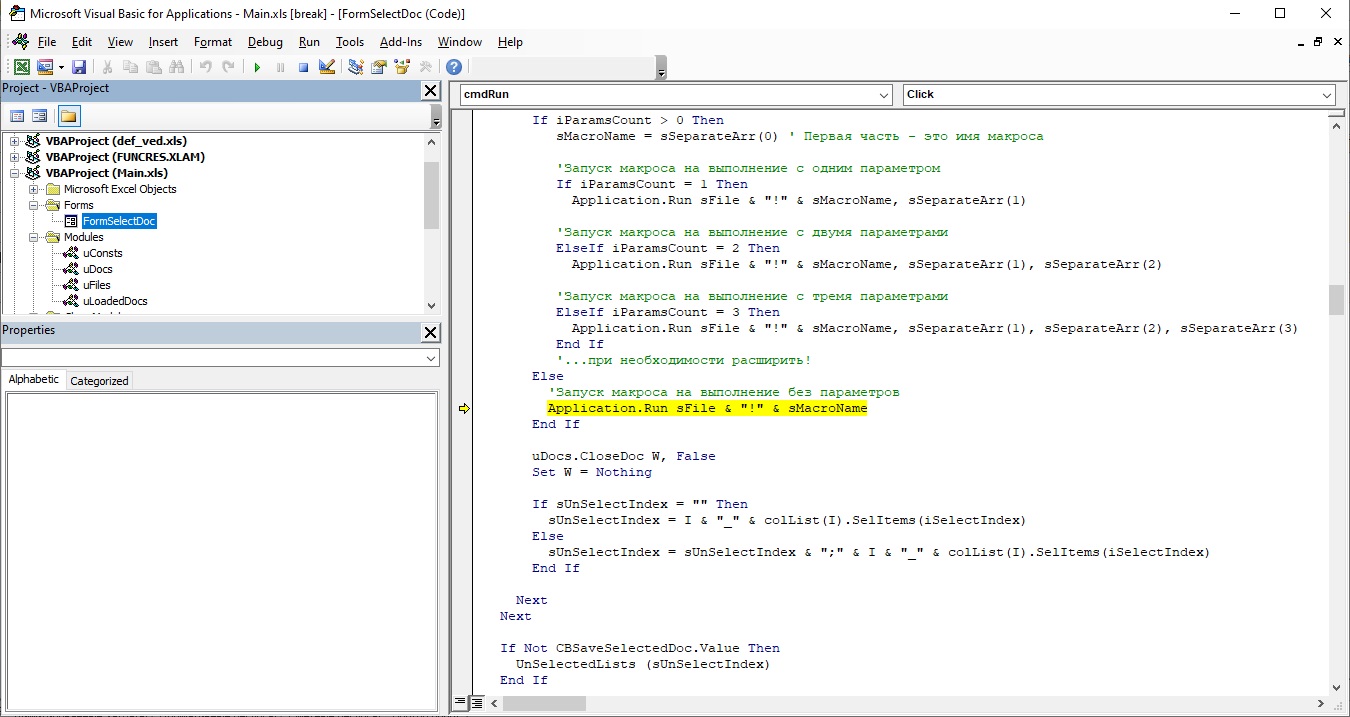The height and width of the screenshot is (717, 1350).
Task: Open the Properties object selector dropdown
Action: coord(431,358)
